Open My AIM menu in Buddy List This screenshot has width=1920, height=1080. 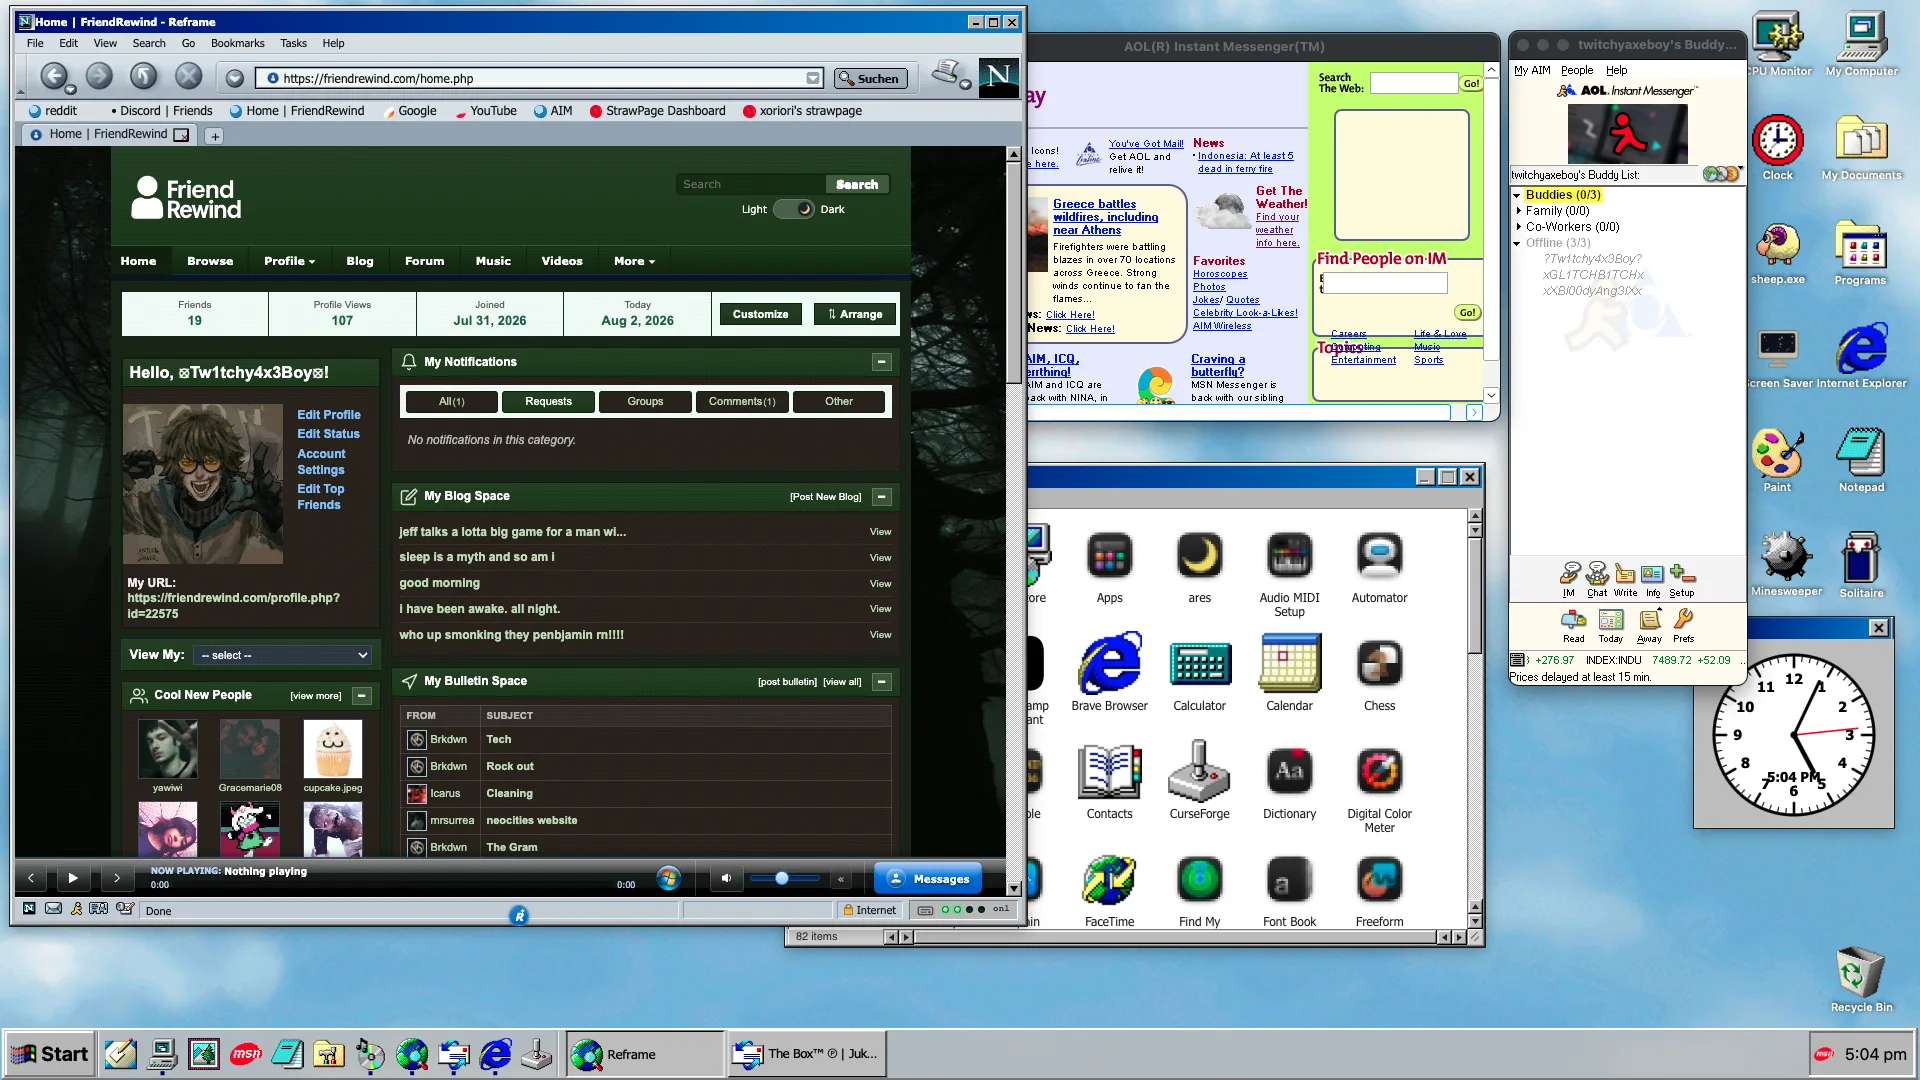[1532, 70]
